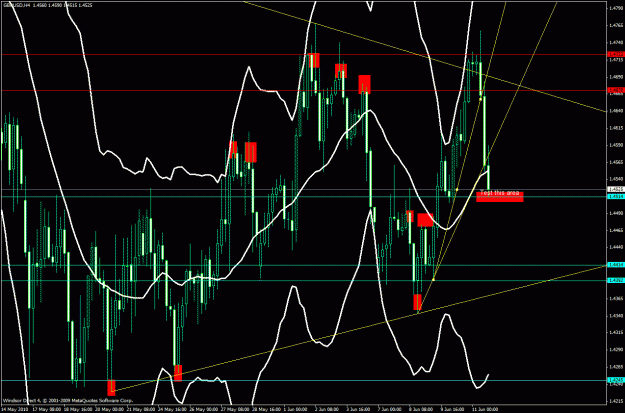Image resolution: width=625 pixels, height=413 pixels.
Task: Click the 1.4590 price scale value
Action: click(614, 145)
